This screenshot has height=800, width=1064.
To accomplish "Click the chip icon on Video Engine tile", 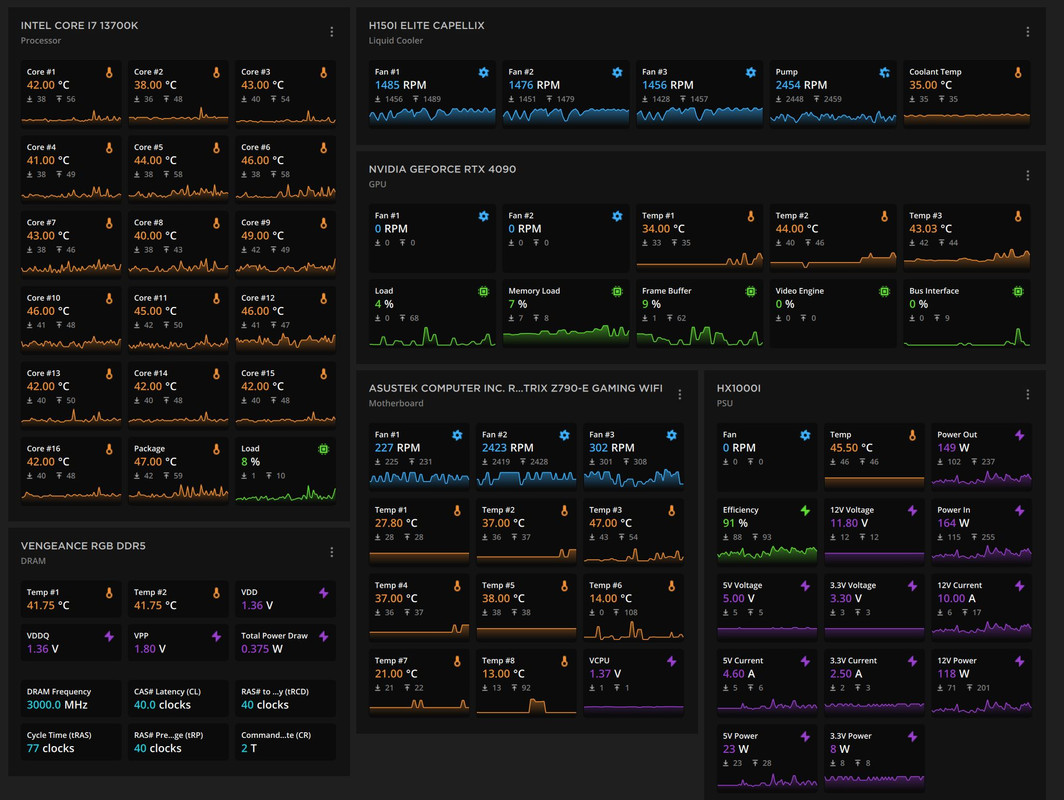I will [884, 292].
